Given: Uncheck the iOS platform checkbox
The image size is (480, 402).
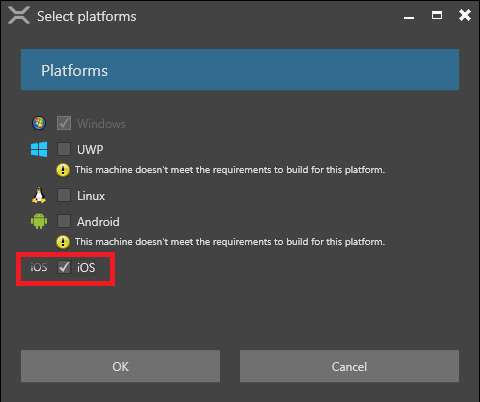Looking at the screenshot, I should pyautogui.click(x=64, y=267).
